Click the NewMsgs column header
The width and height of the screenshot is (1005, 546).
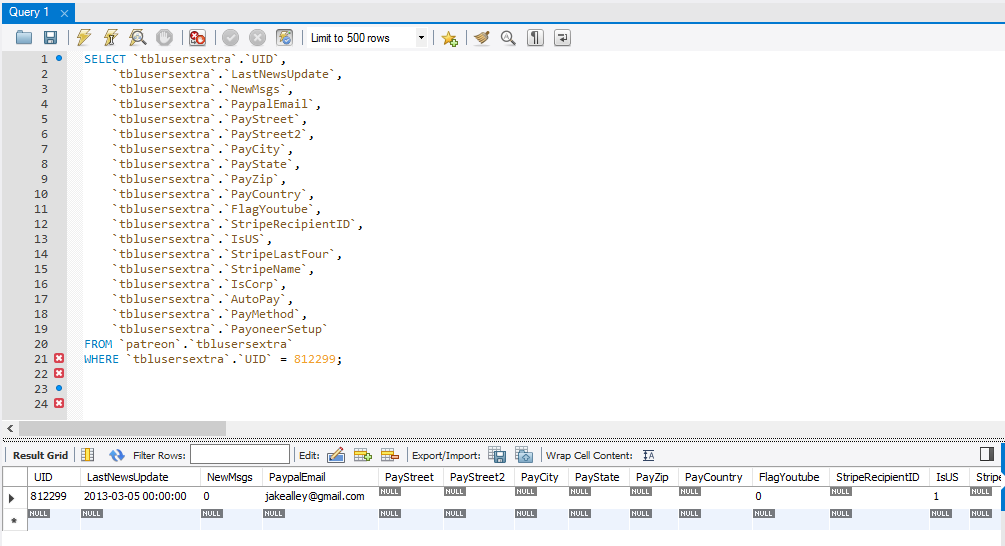[229, 477]
